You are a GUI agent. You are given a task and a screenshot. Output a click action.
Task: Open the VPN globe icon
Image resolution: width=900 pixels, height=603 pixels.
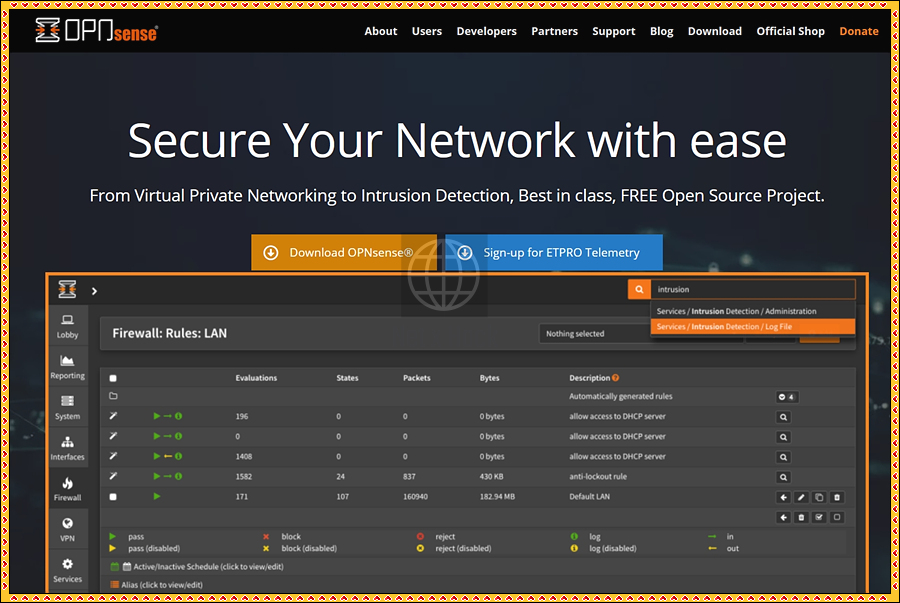click(67, 530)
